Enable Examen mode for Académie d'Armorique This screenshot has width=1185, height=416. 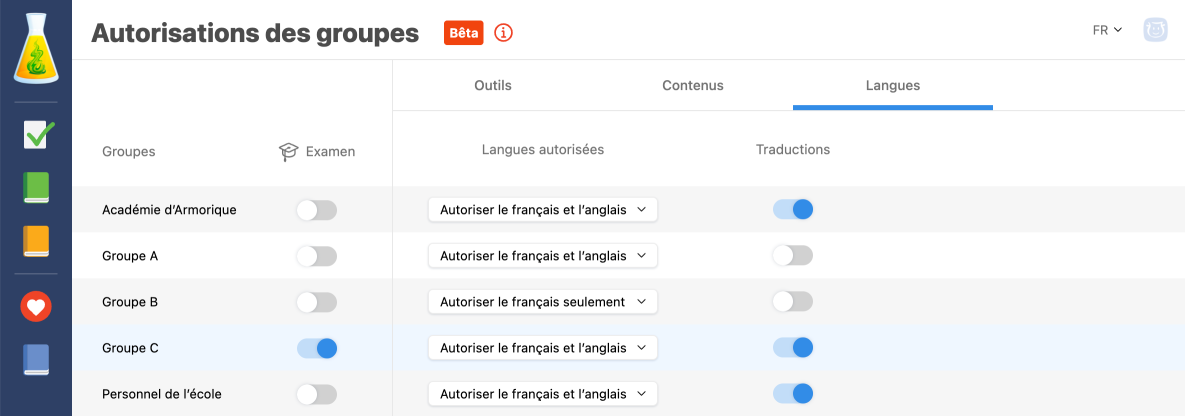(317, 210)
